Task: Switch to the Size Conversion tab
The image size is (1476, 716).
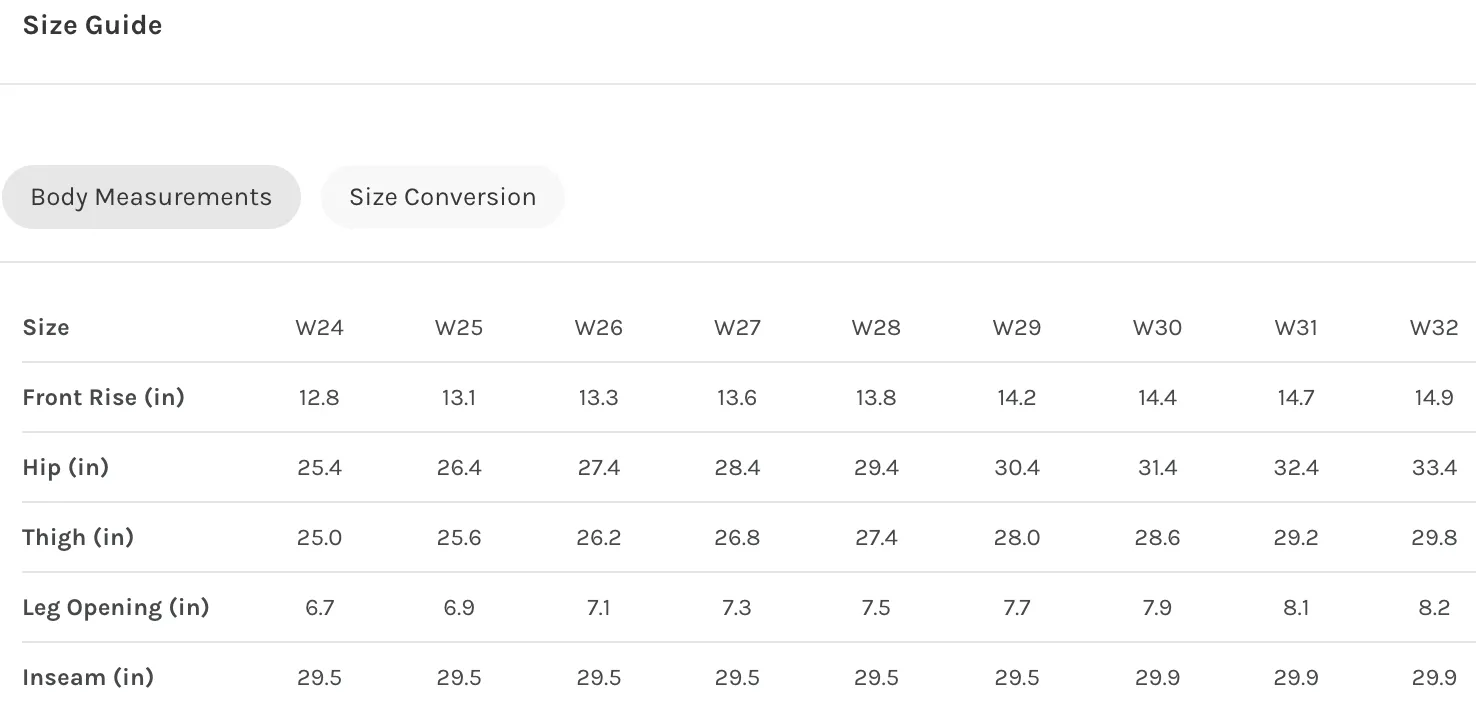Action: (442, 197)
